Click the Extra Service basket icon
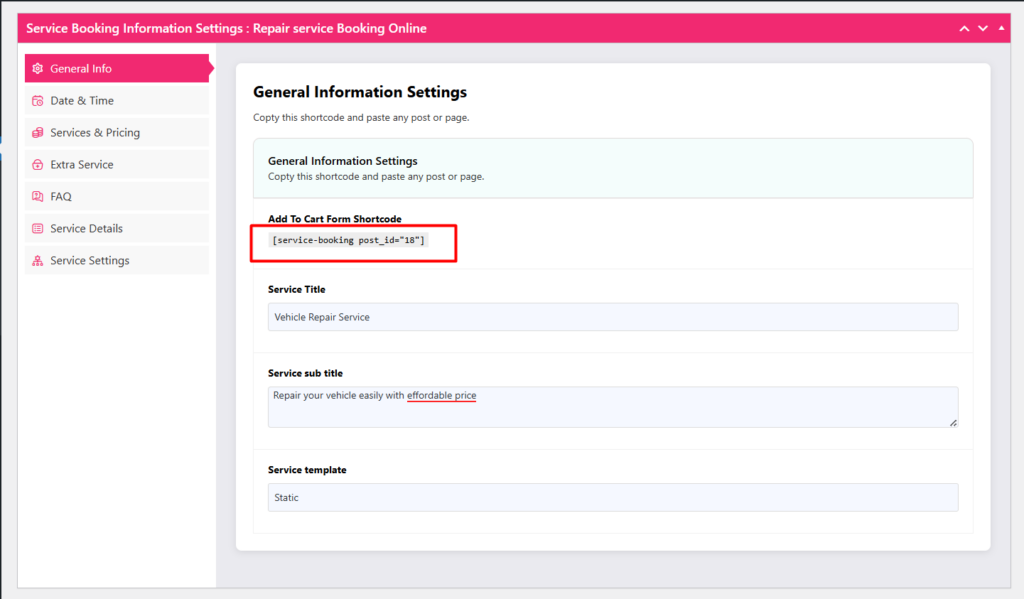Viewport: 1024px width, 599px height. point(38,165)
